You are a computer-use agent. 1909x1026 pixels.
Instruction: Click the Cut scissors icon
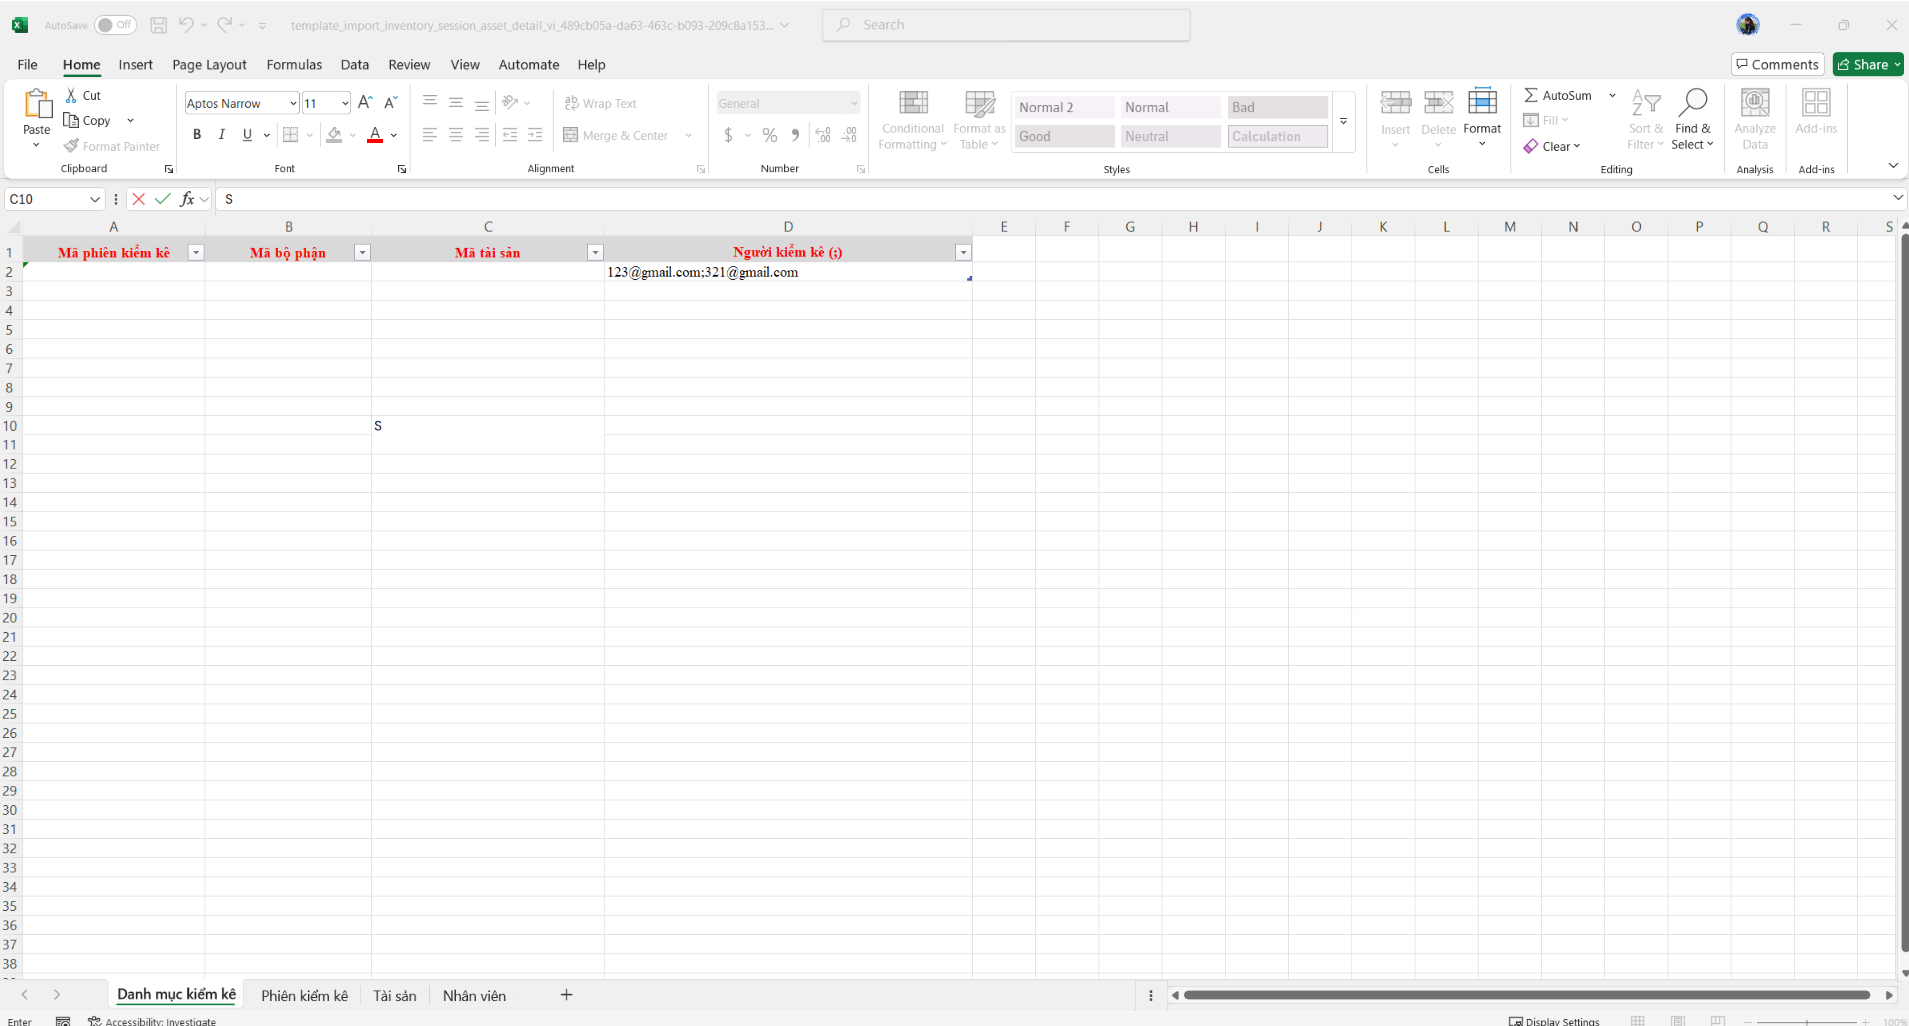72,95
